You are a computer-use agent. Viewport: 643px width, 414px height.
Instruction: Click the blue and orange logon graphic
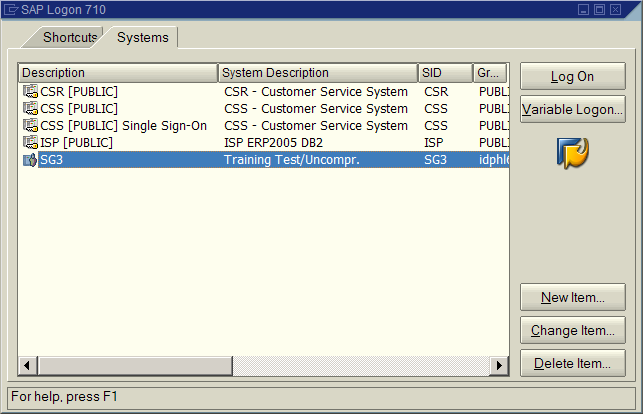572,153
